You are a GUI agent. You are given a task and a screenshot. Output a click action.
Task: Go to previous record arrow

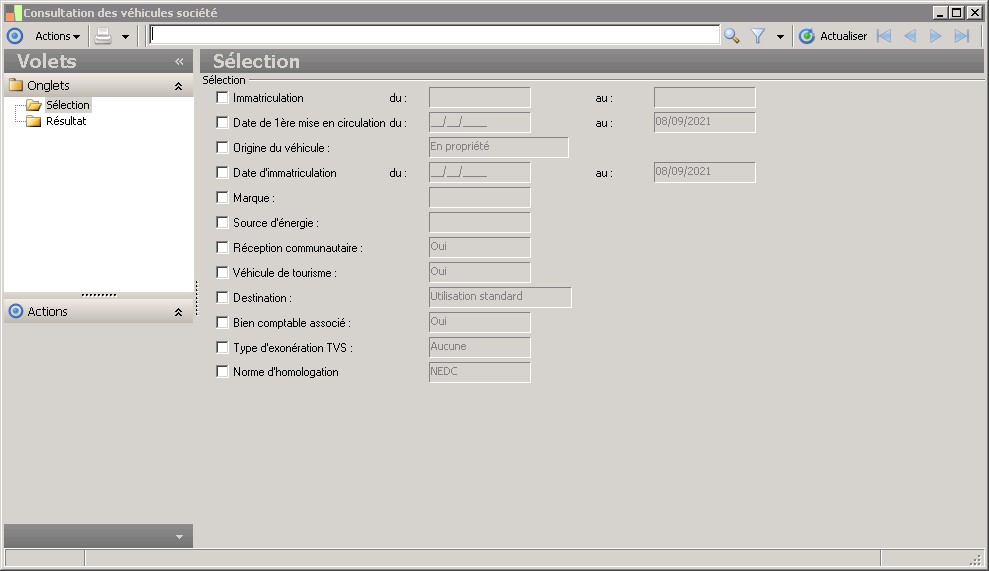coord(910,36)
